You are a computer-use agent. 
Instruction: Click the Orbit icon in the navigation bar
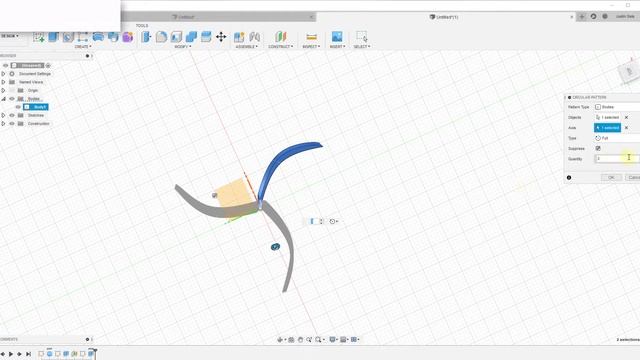(280, 340)
